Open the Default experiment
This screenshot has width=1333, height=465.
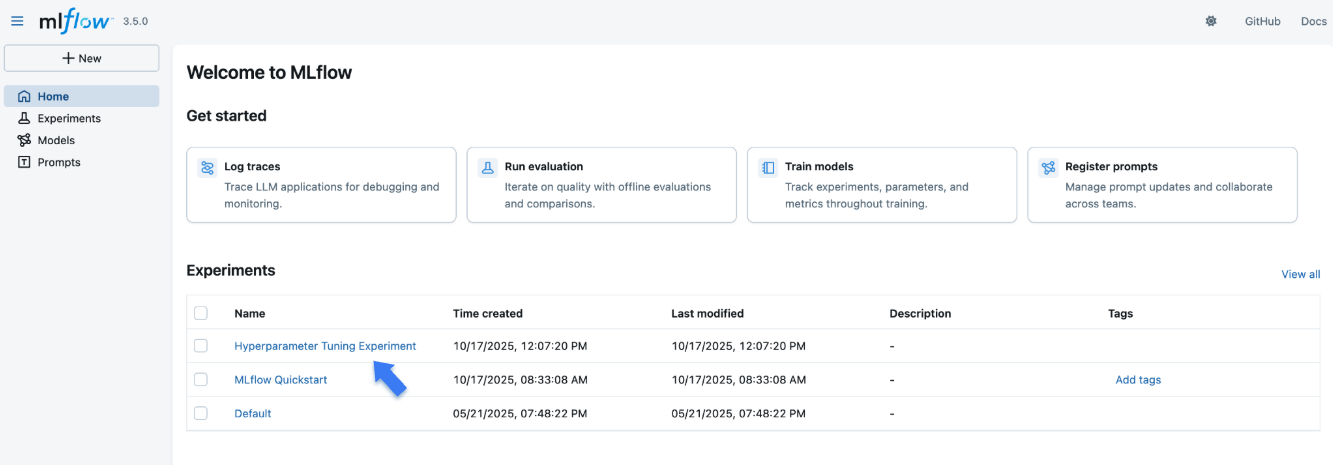click(x=253, y=413)
